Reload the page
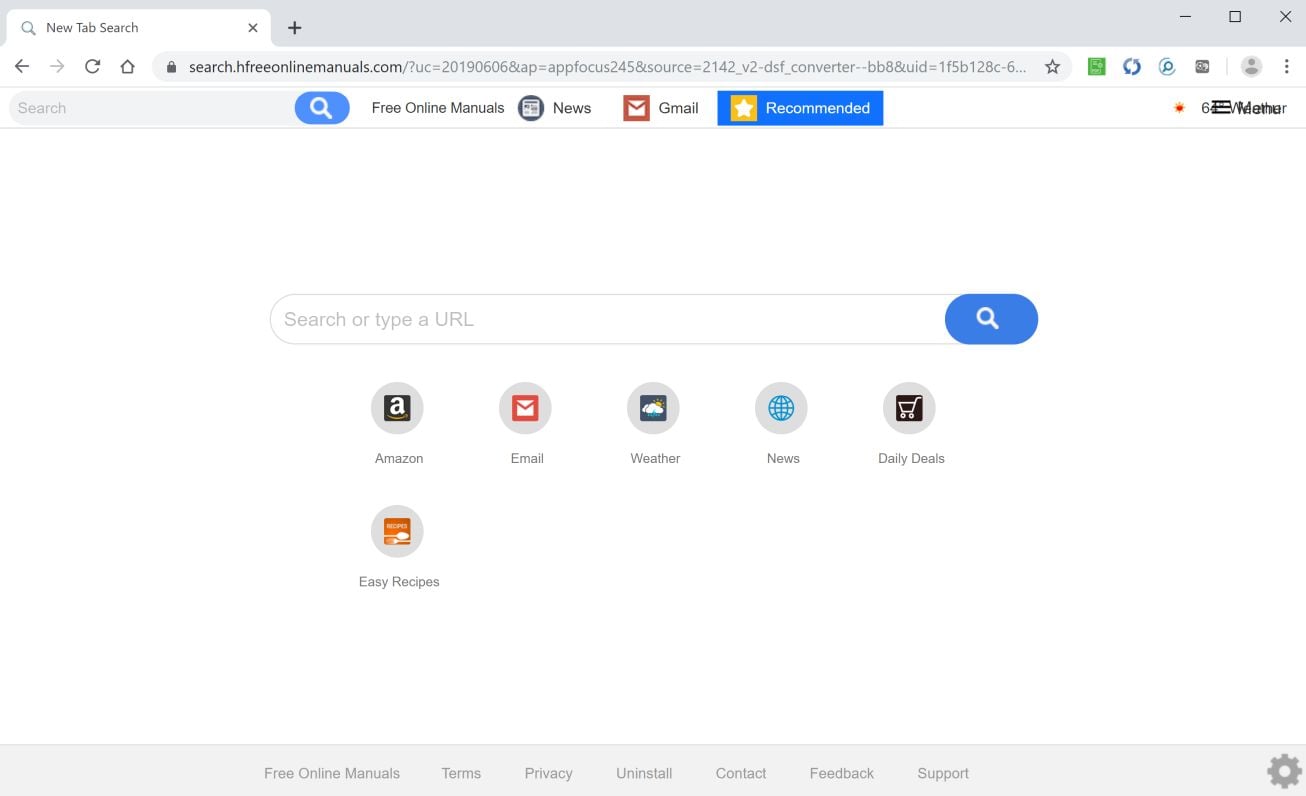The height and width of the screenshot is (796, 1306). click(92, 67)
